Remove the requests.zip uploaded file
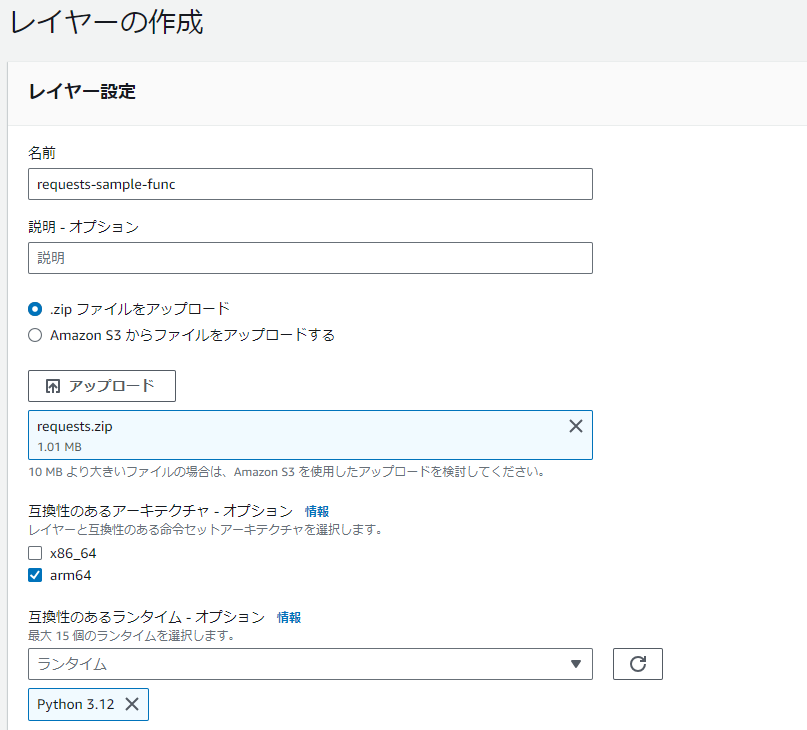Image resolution: width=807 pixels, height=730 pixels. (x=575, y=426)
